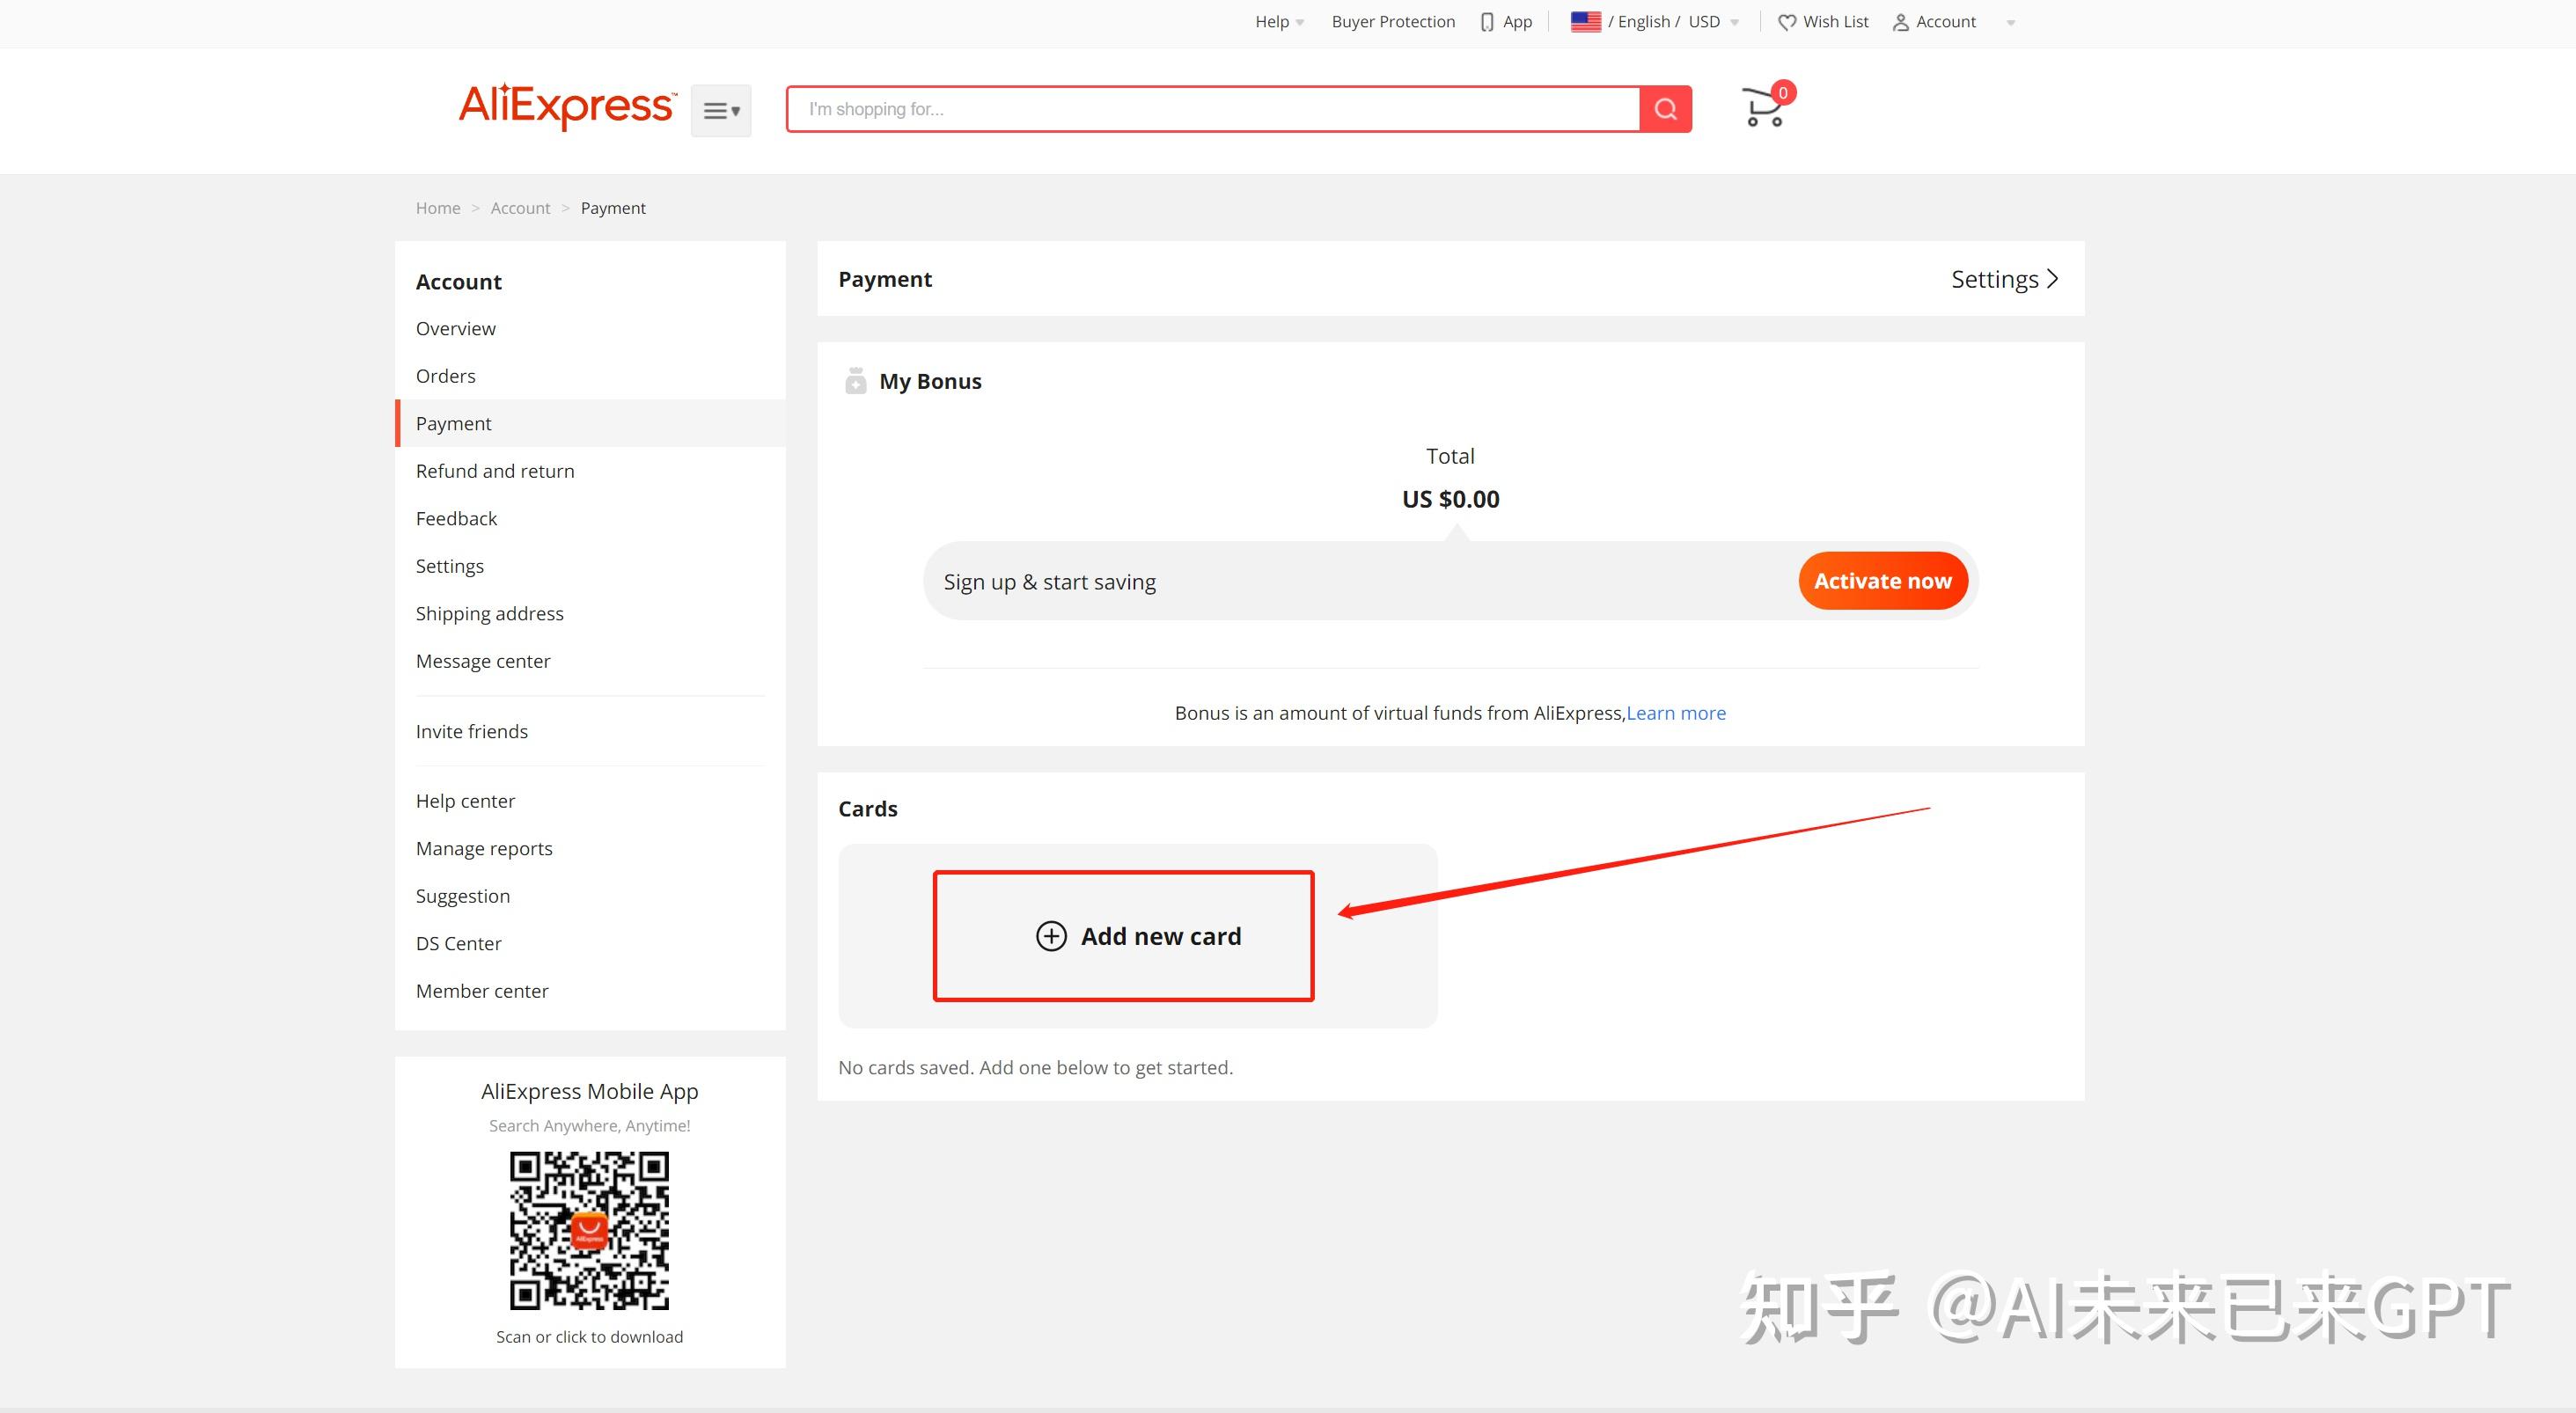The image size is (2576, 1413).
Task: Focus the I'm shopping for search field
Action: click(1212, 109)
